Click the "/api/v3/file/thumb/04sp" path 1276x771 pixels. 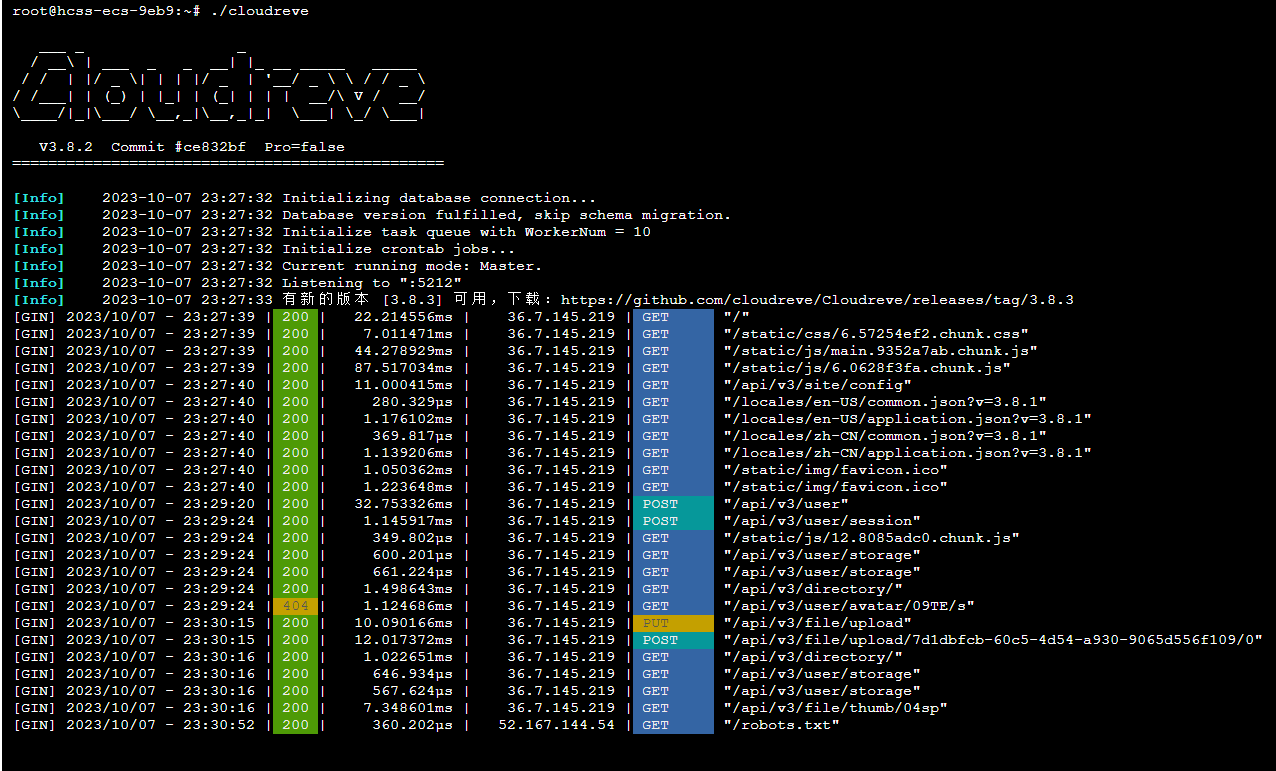835,708
